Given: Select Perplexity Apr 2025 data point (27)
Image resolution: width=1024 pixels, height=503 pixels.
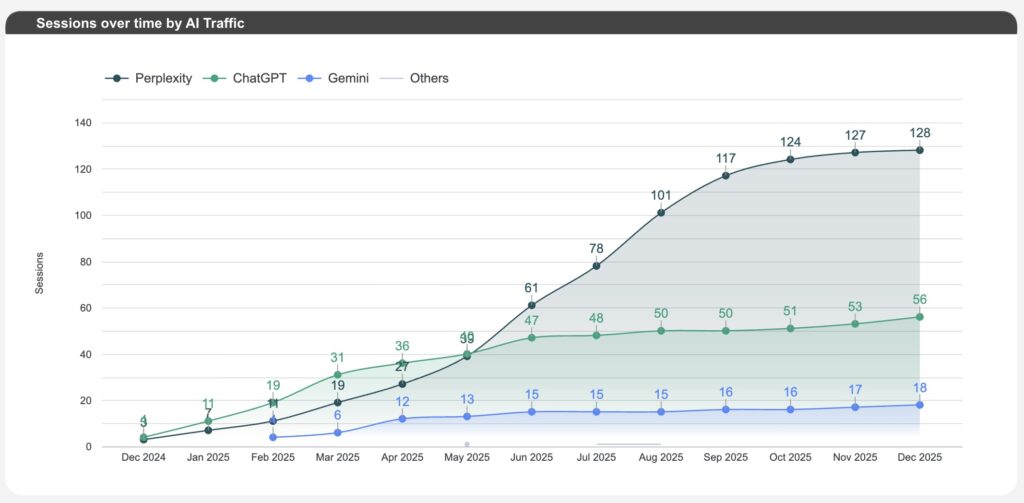Looking at the screenshot, I should click(402, 384).
